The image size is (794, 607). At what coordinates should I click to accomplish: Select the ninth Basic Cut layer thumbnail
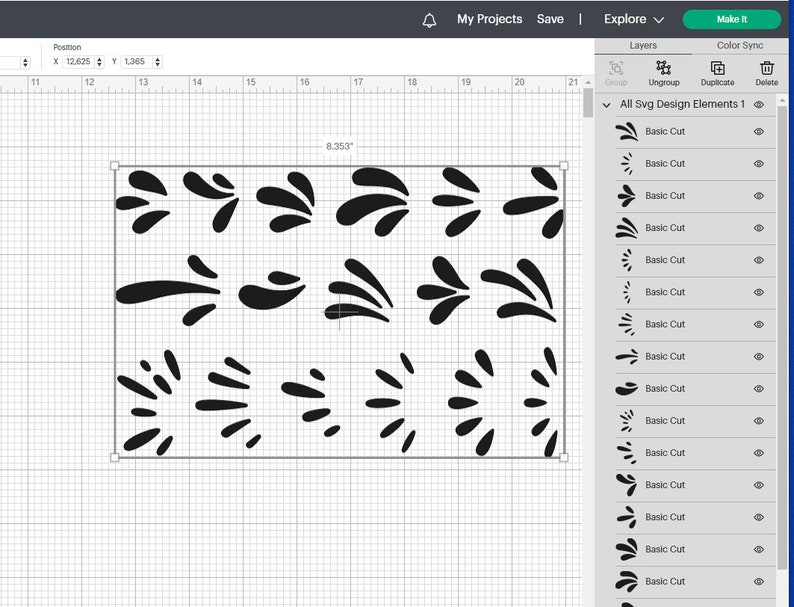click(x=627, y=389)
